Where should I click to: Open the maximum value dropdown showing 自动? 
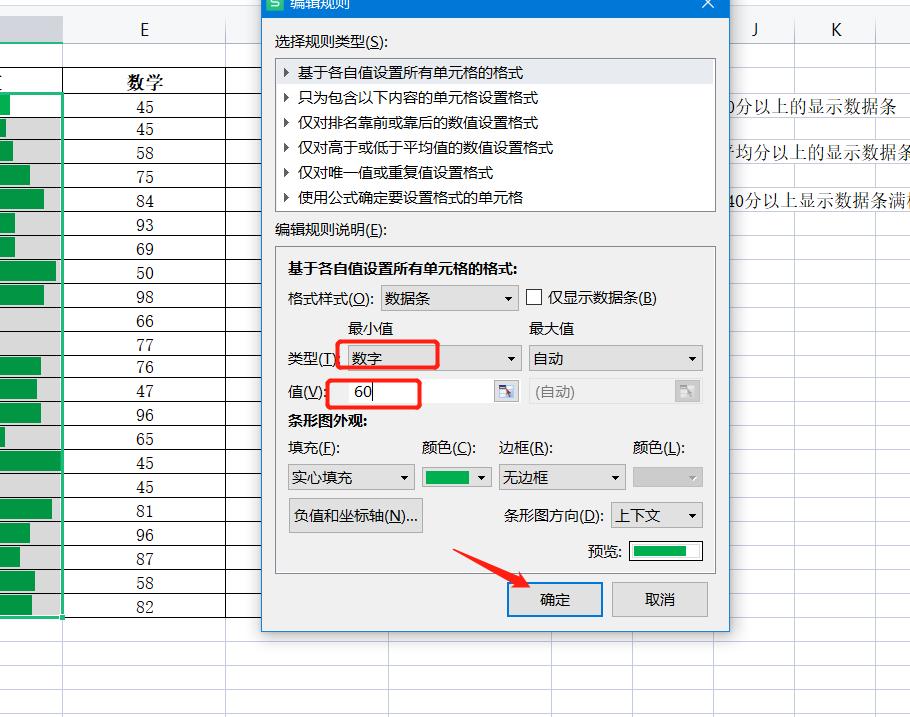[615, 357]
